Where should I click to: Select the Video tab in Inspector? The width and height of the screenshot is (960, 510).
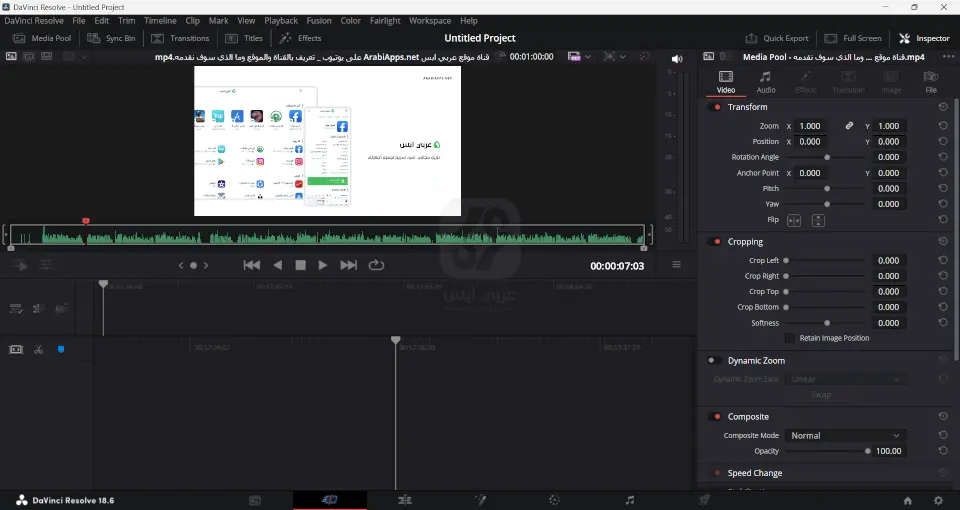point(726,82)
